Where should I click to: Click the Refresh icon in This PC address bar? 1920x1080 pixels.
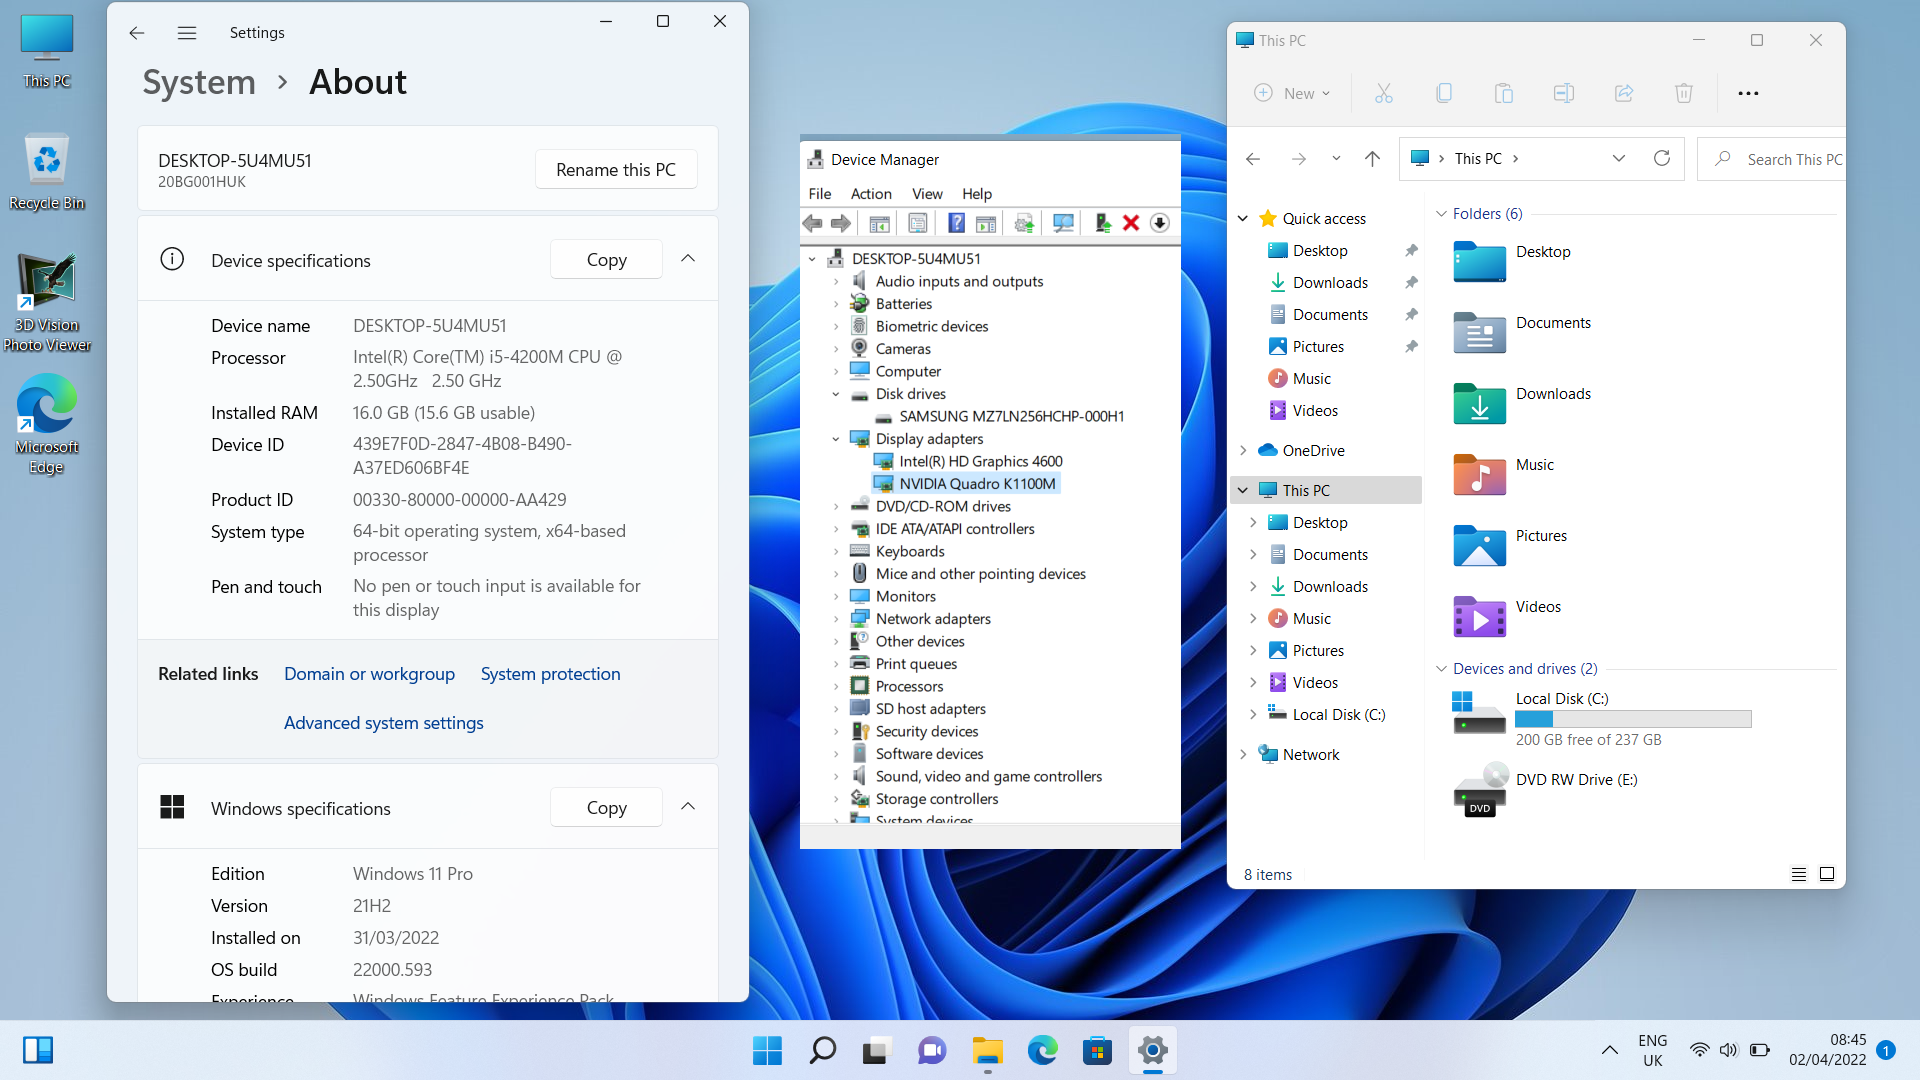1662,159
